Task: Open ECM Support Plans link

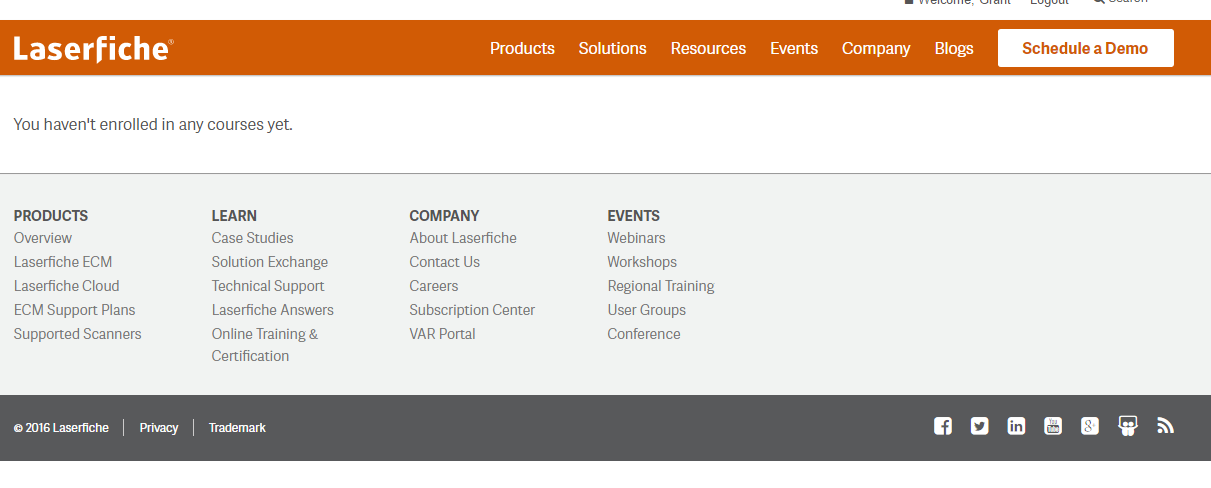Action: point(74,310)
